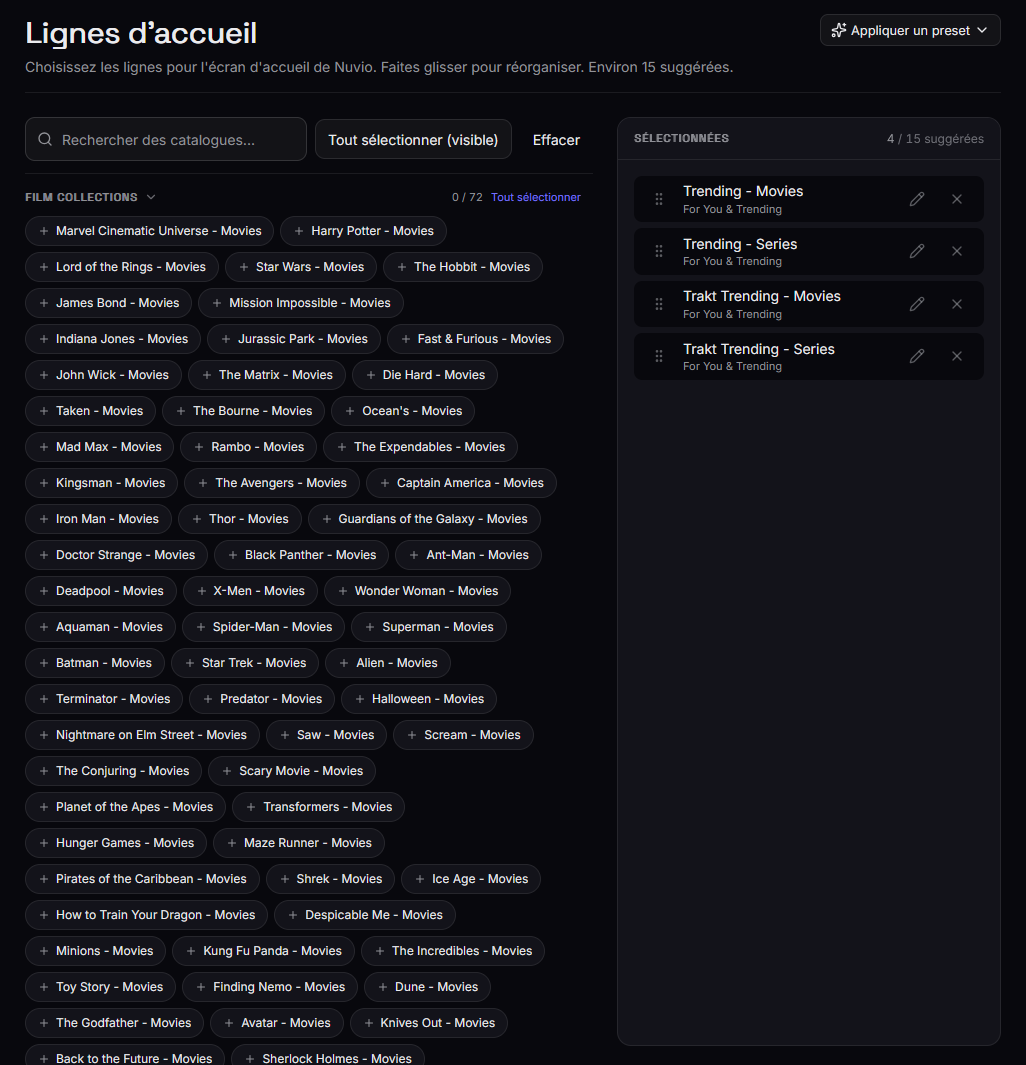Edit the Trakt Trending - Movies row
The image size is (1026, 1065).
917,304
